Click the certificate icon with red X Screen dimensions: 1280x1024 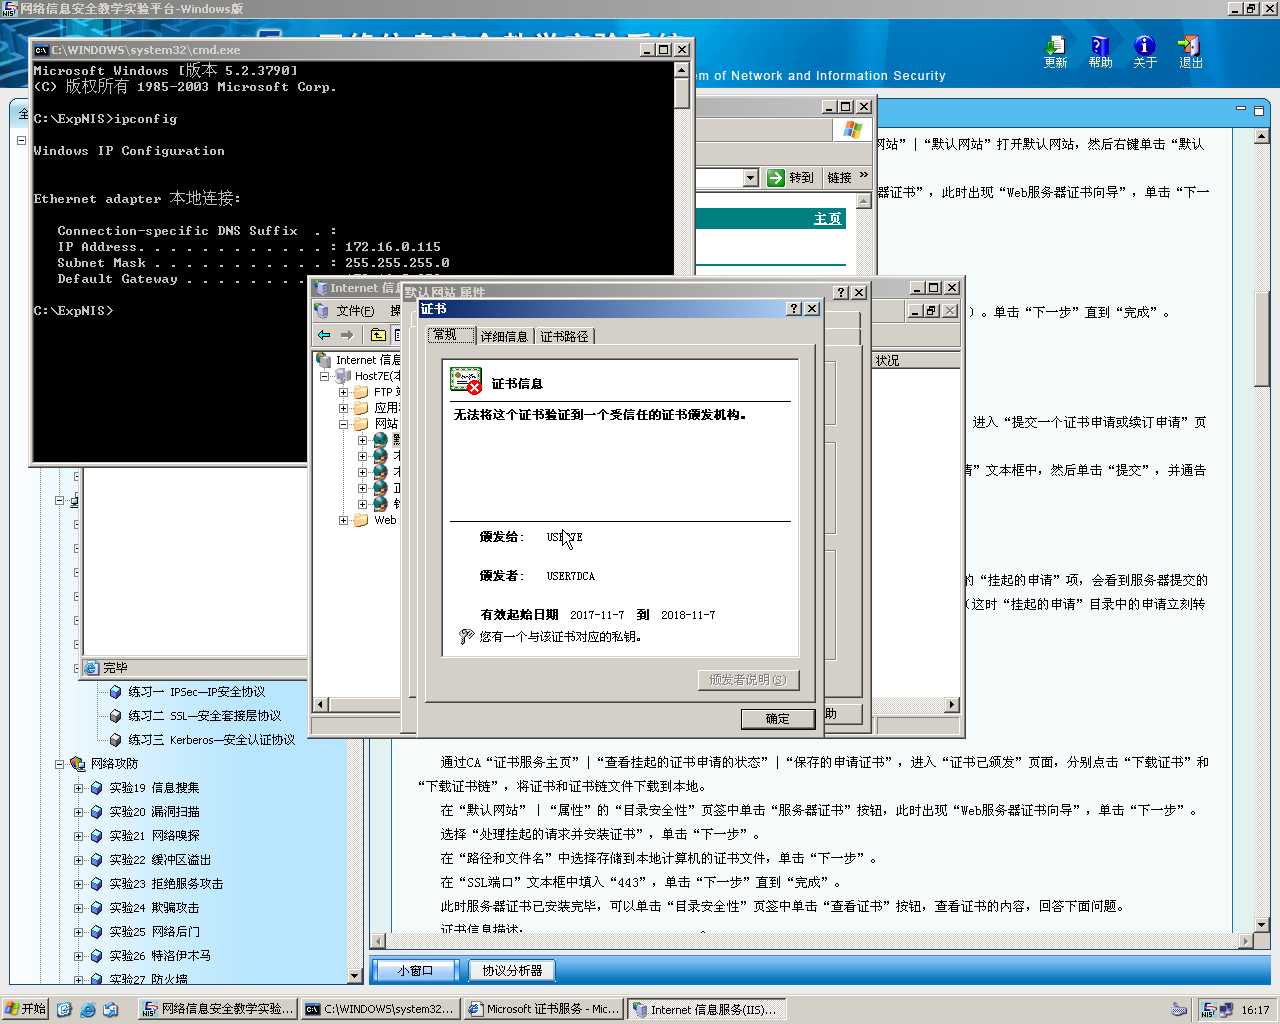(x=466, y=381)
